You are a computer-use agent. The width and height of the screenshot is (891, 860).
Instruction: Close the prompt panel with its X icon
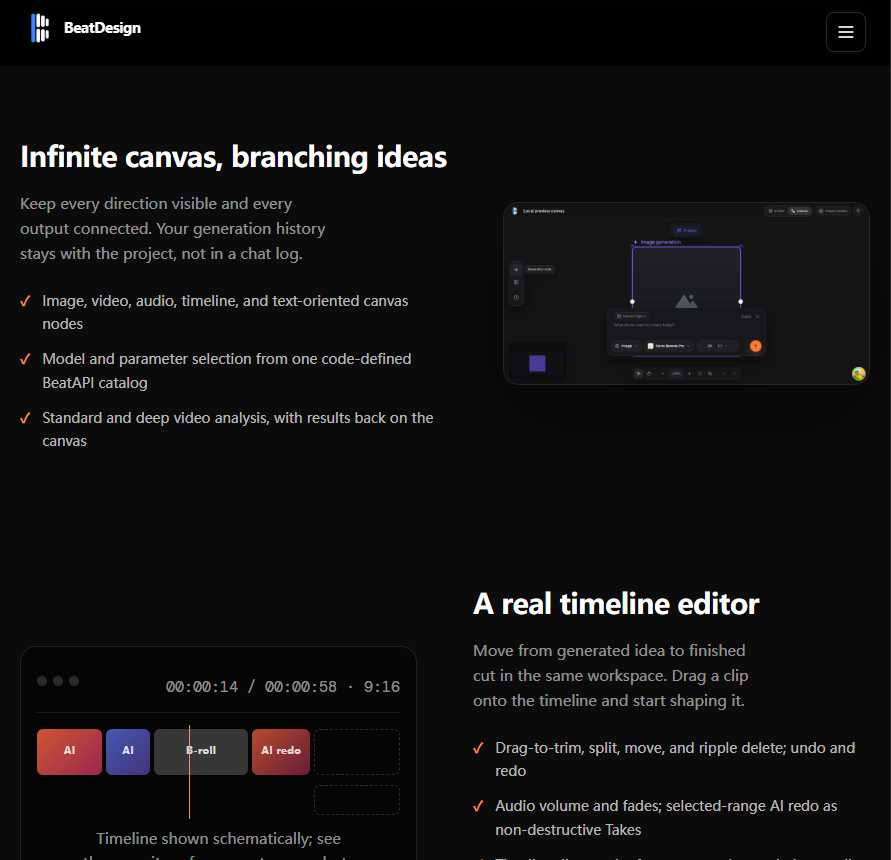[757, 317]
